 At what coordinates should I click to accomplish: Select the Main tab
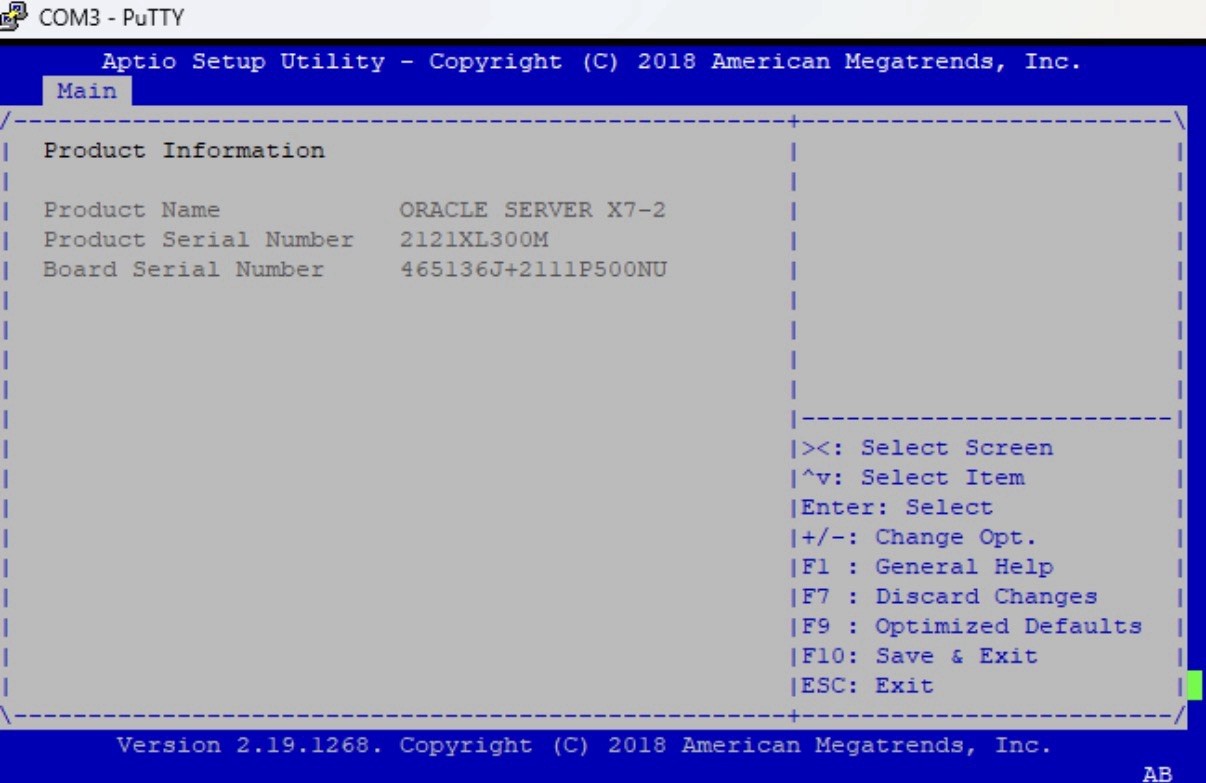coord(87,91)
